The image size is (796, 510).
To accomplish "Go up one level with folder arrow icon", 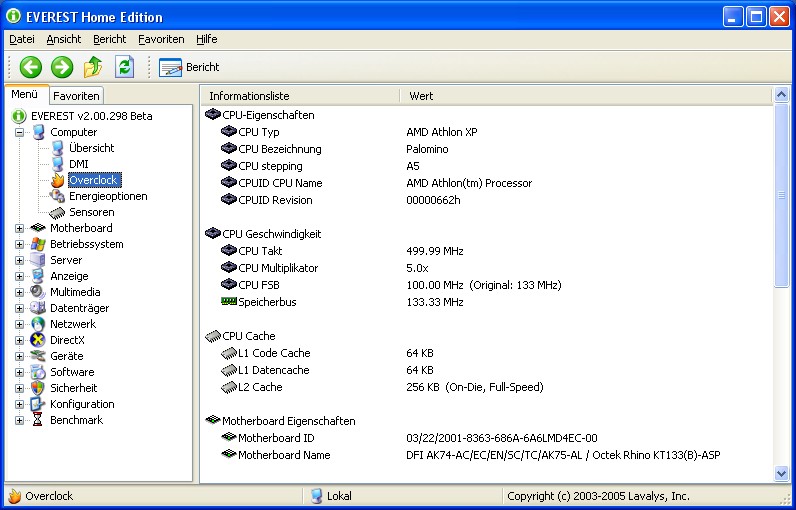I will [93, 67].
